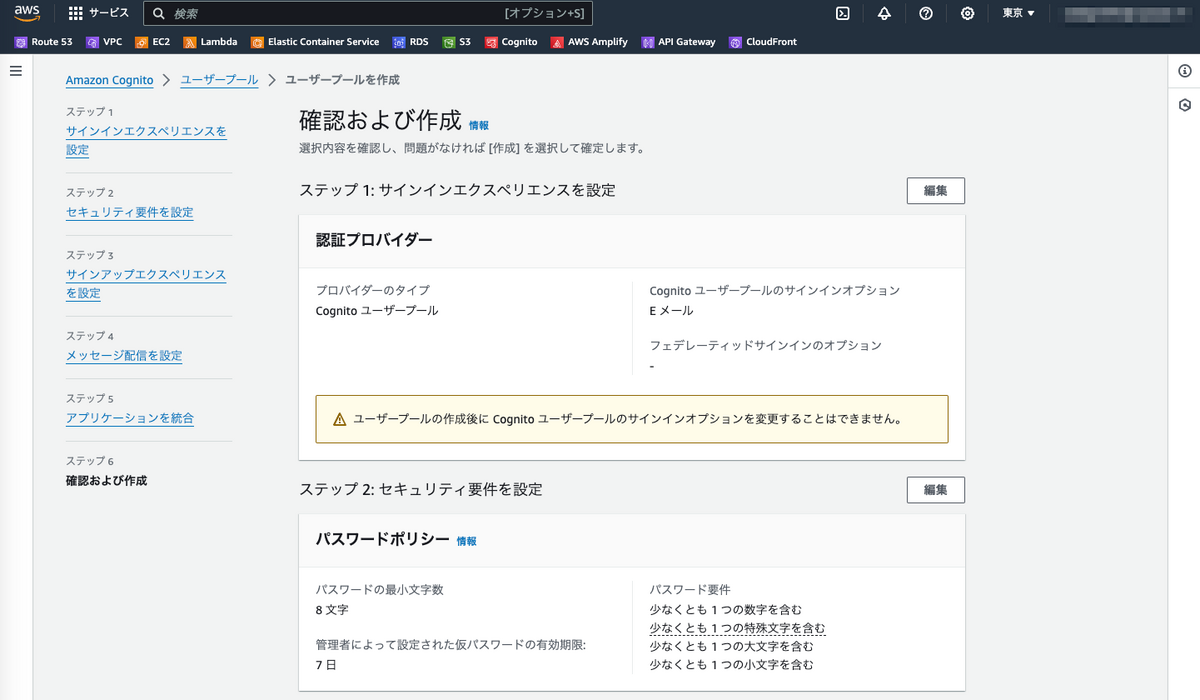This screenshot has width=1200, height=700.
Task: Open Route 53 bookmark shortcut
Action: (x=43, y=42)
